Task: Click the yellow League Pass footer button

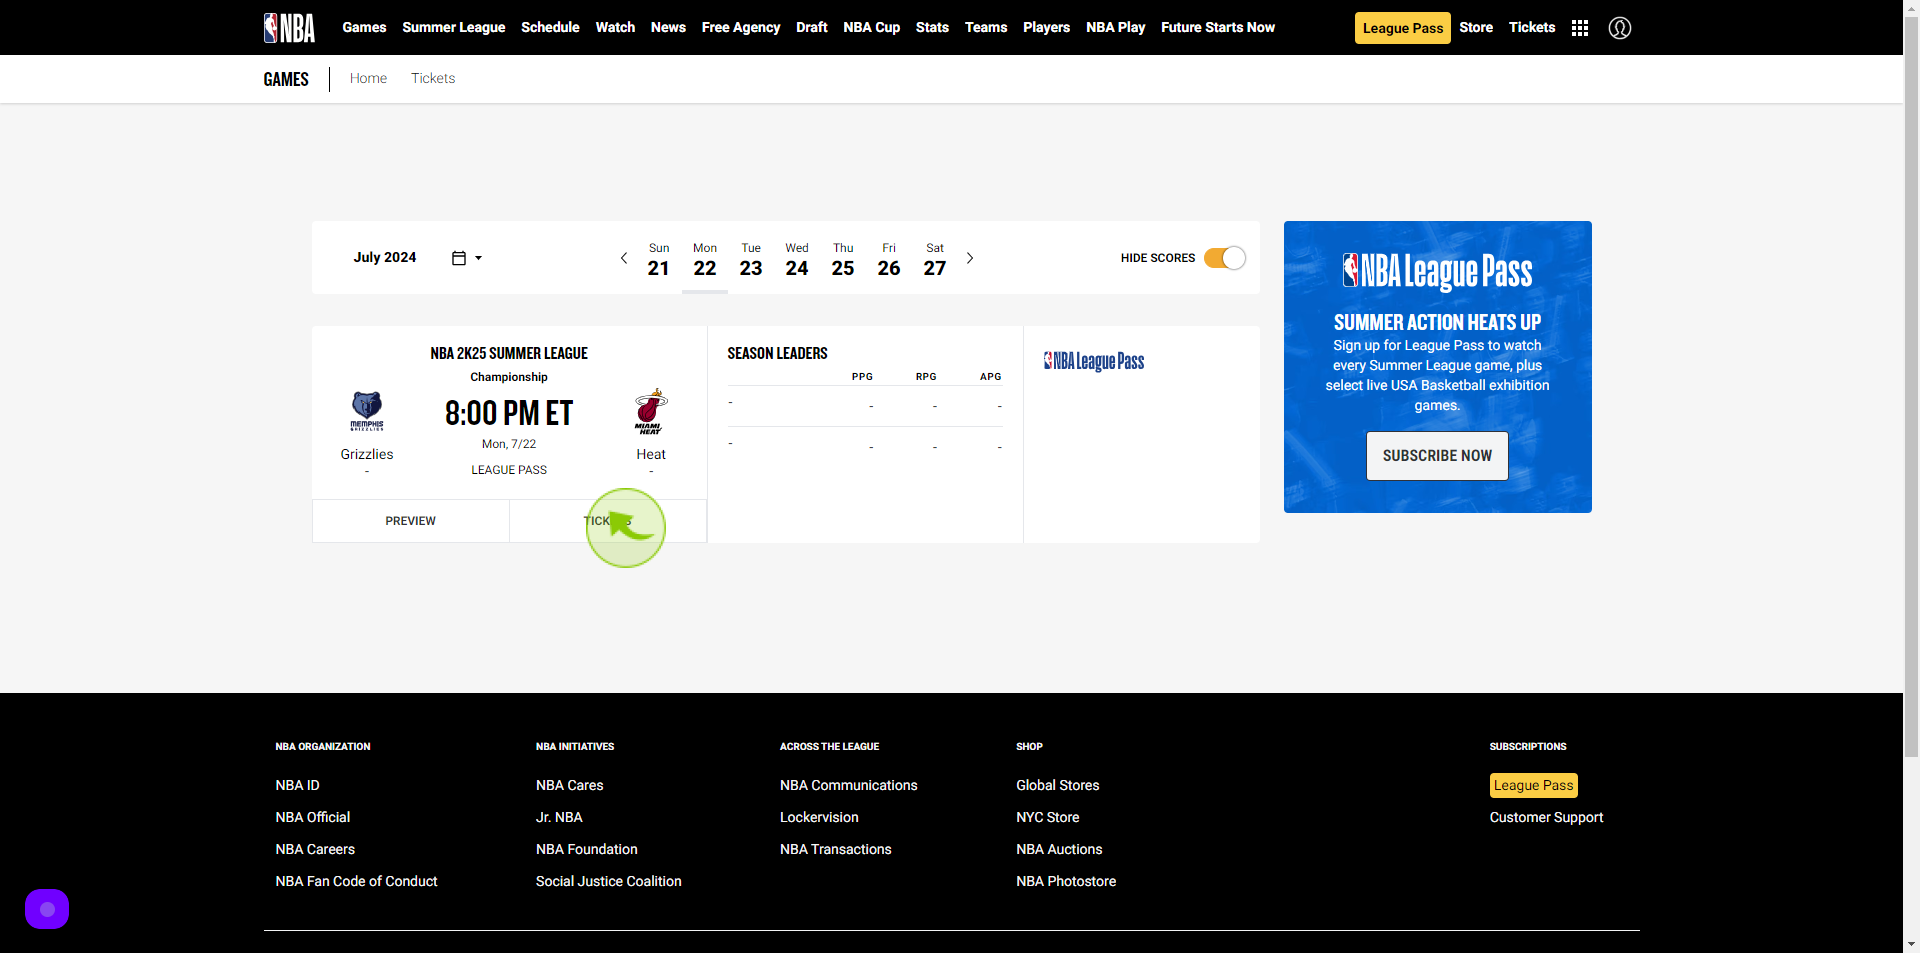Action: [x=1534, y=785]
